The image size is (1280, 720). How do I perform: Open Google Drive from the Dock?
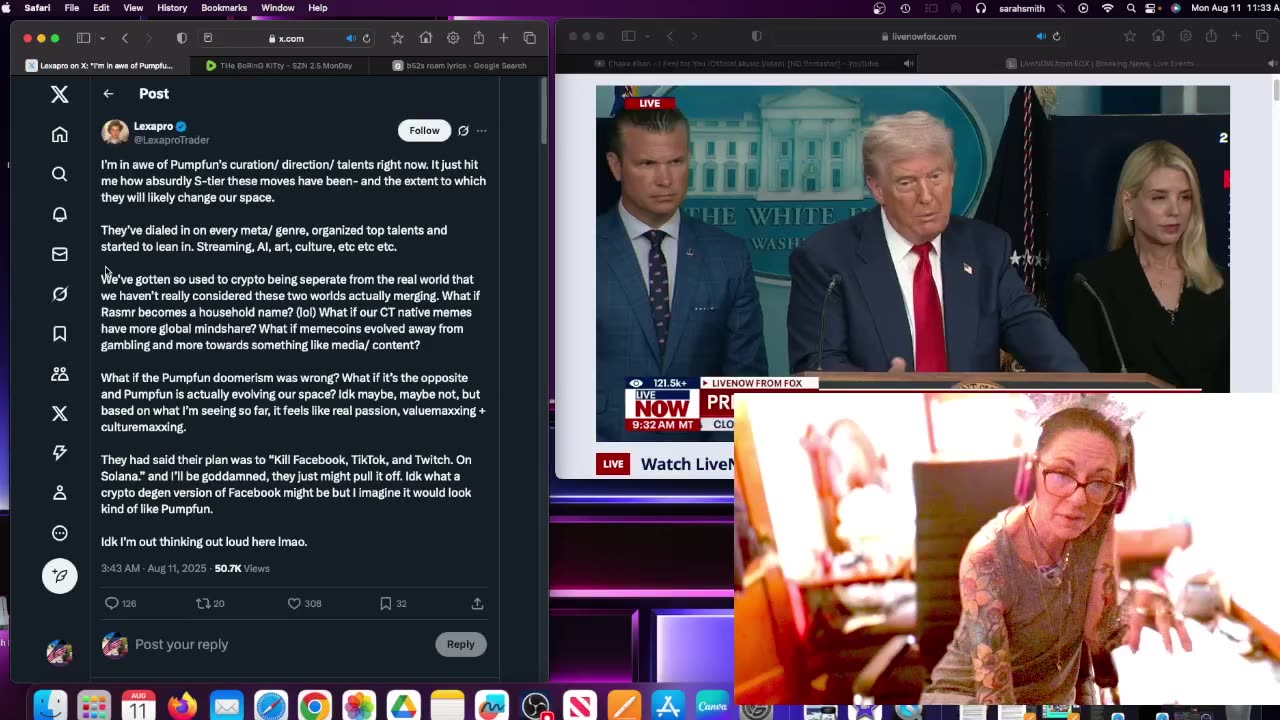tap(403, 707)
